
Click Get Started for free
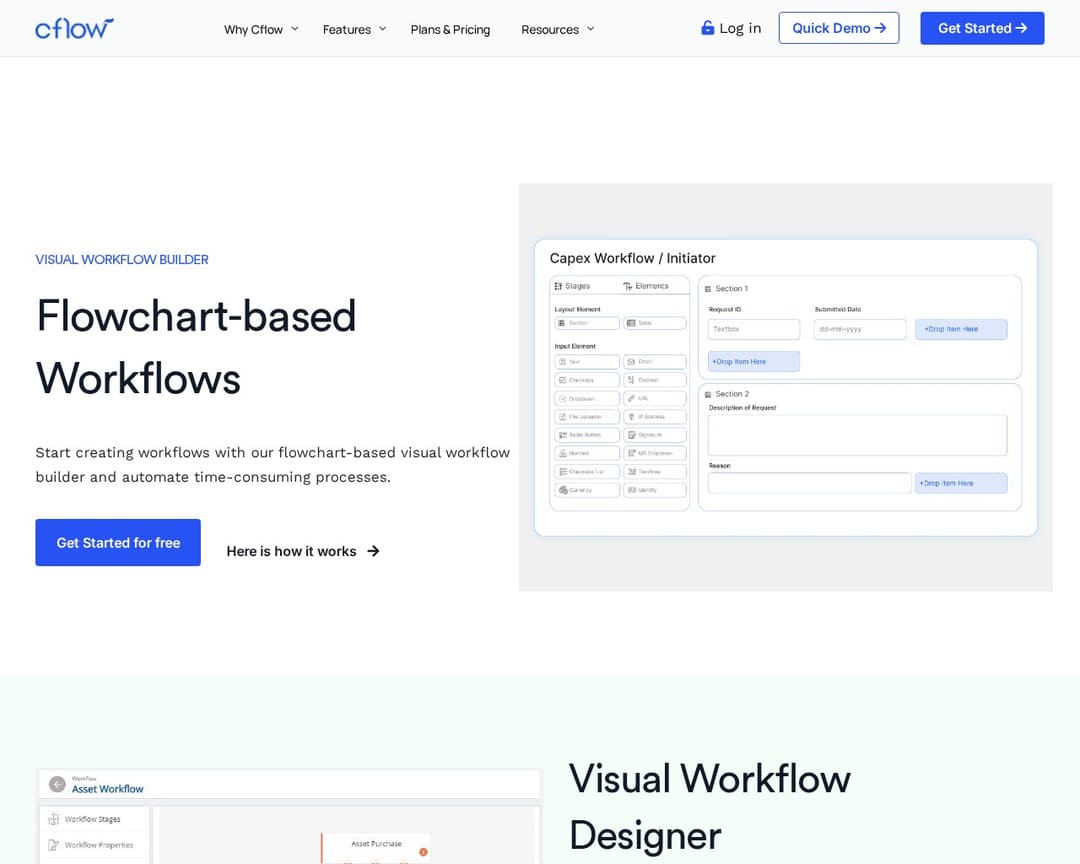[118, 542]
